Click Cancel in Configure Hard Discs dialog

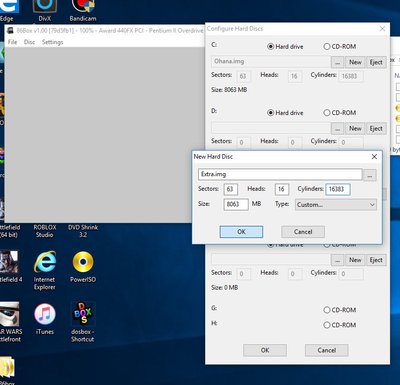(326, 350)
